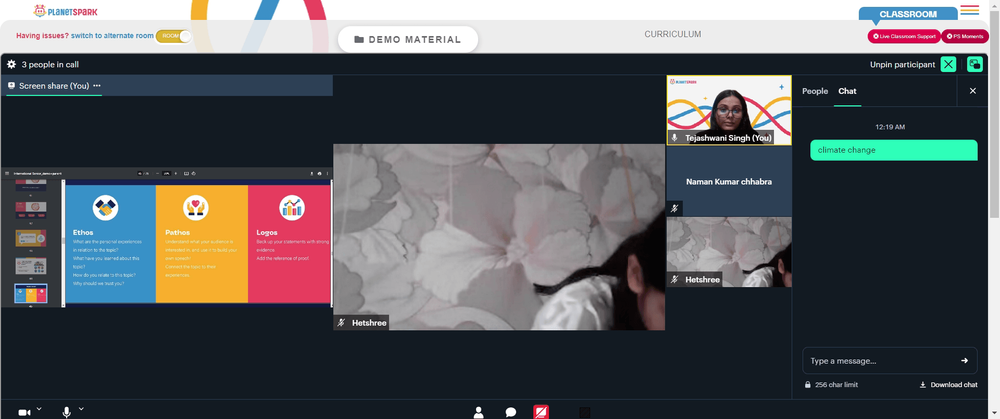Expand camera options chevron

[x=39, y=408]
